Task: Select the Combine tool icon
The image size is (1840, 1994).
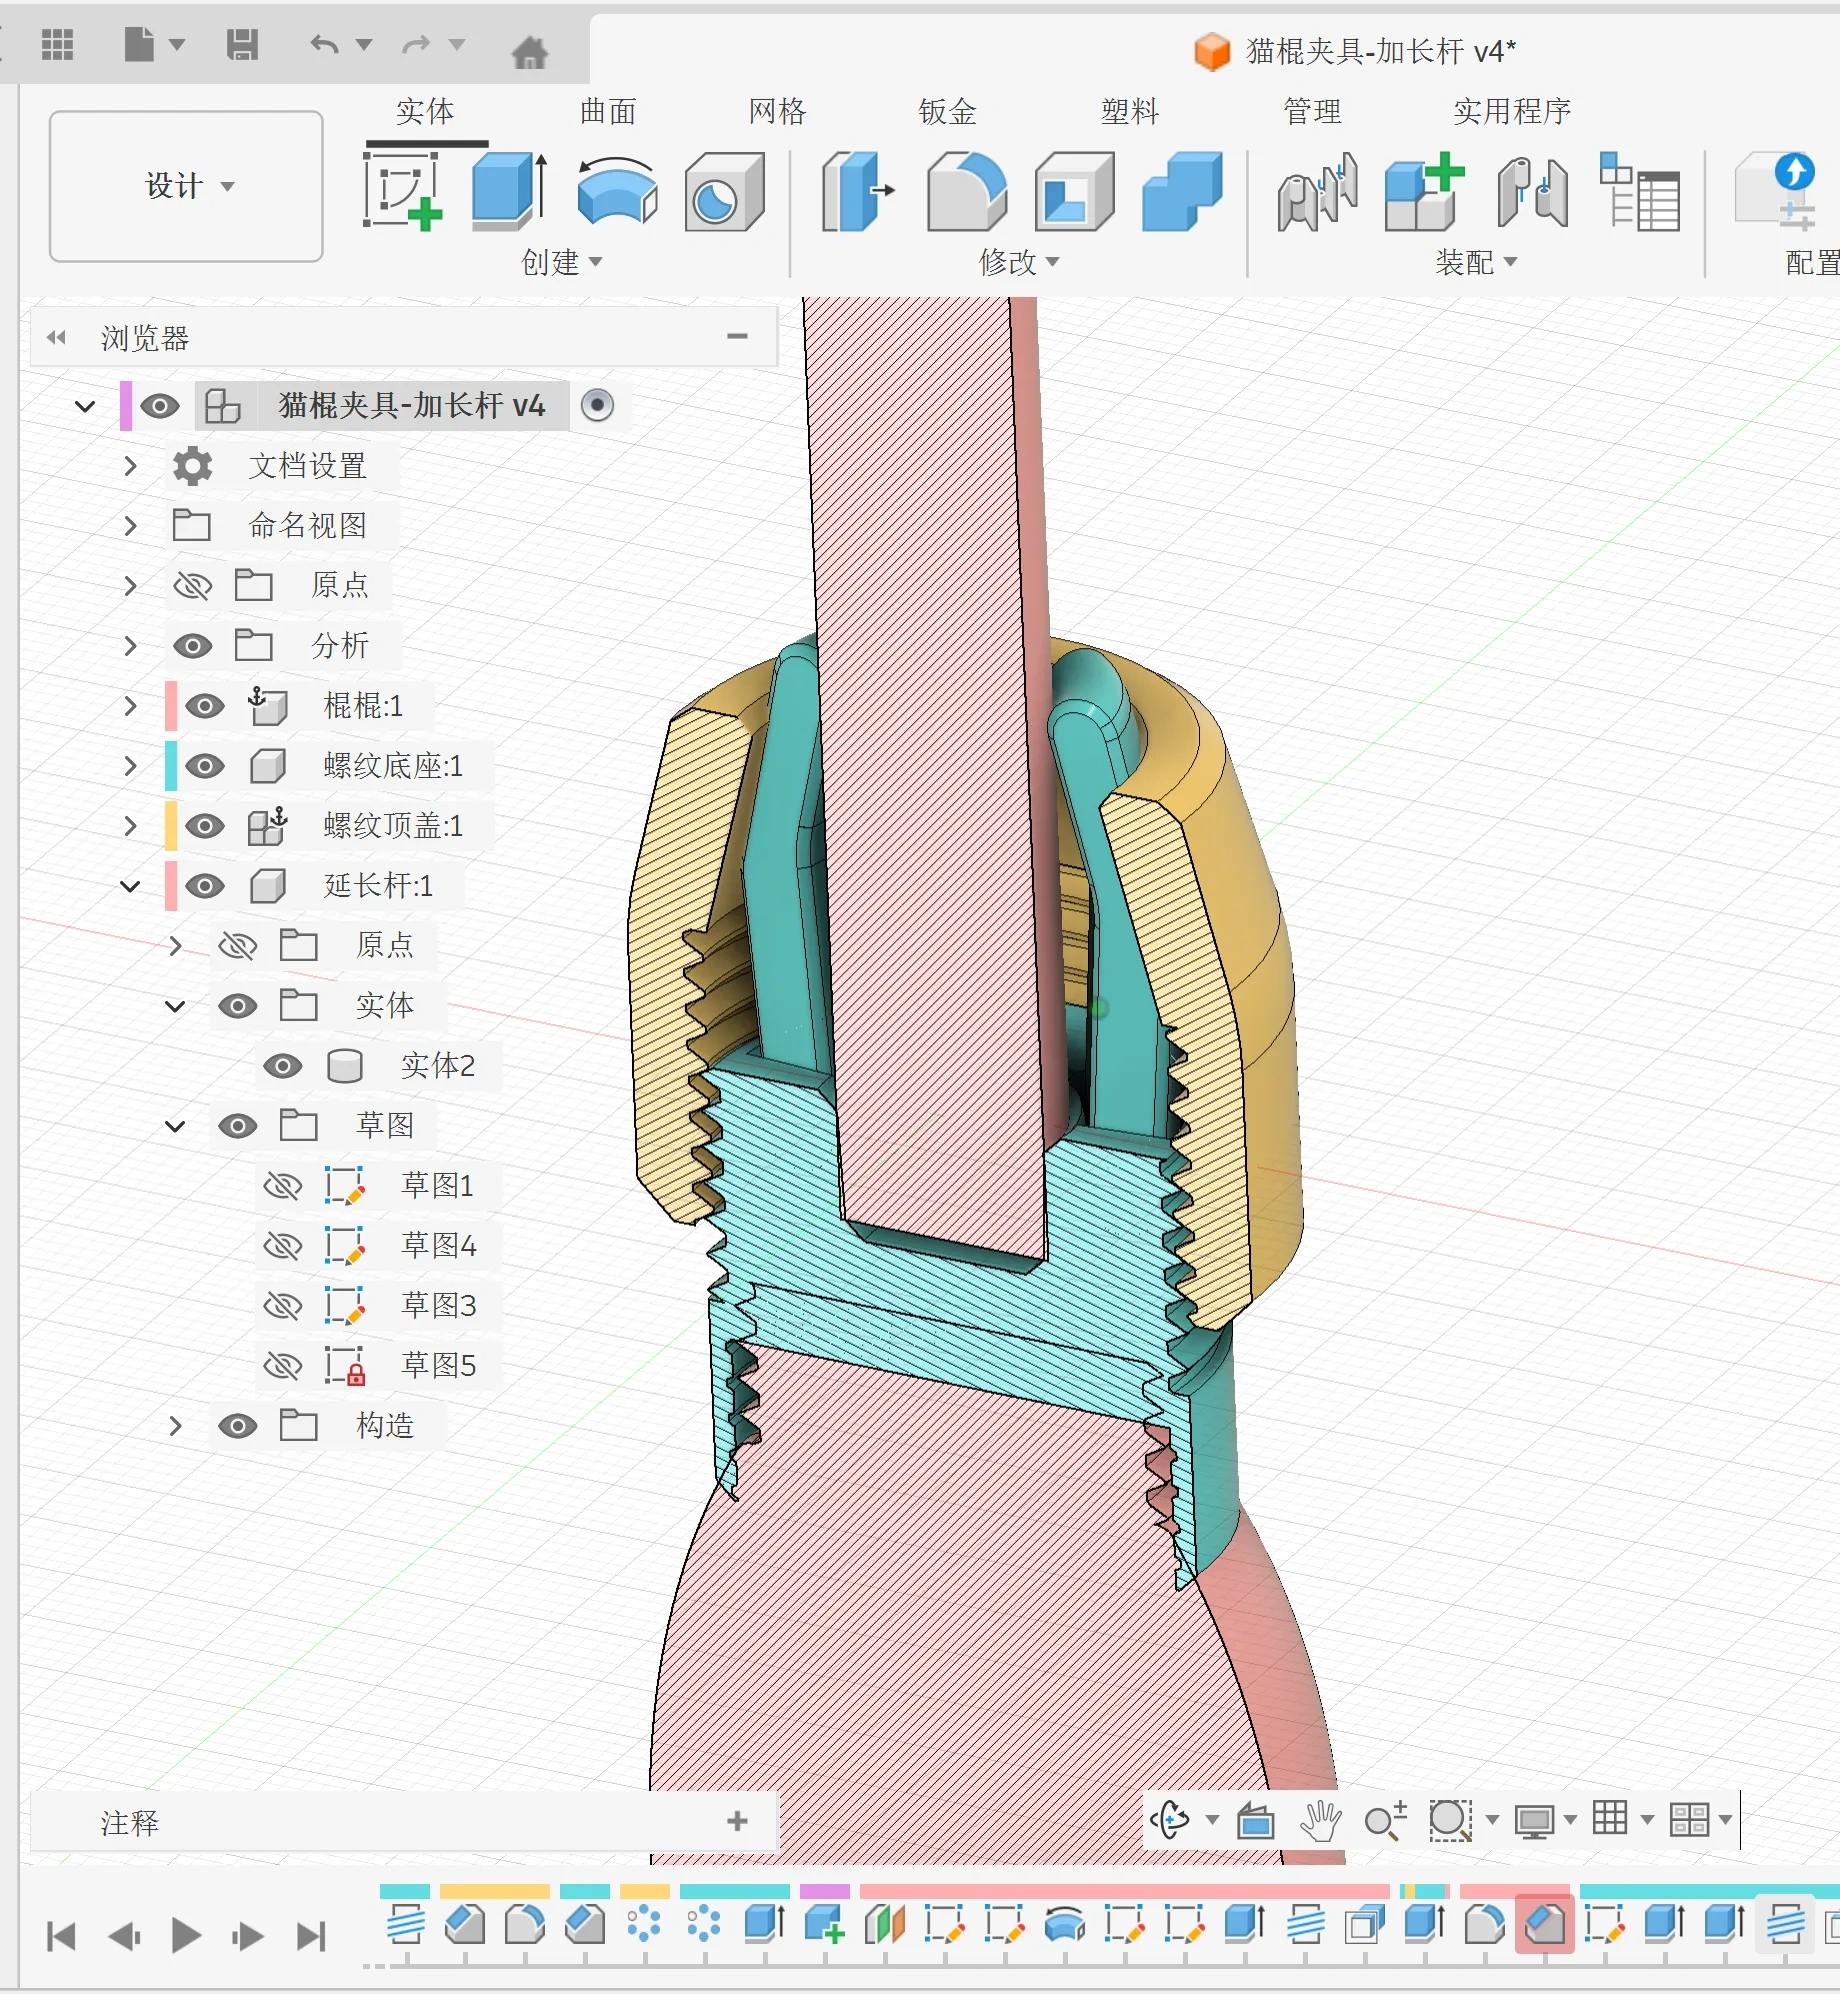Action: click(1182, 190)
